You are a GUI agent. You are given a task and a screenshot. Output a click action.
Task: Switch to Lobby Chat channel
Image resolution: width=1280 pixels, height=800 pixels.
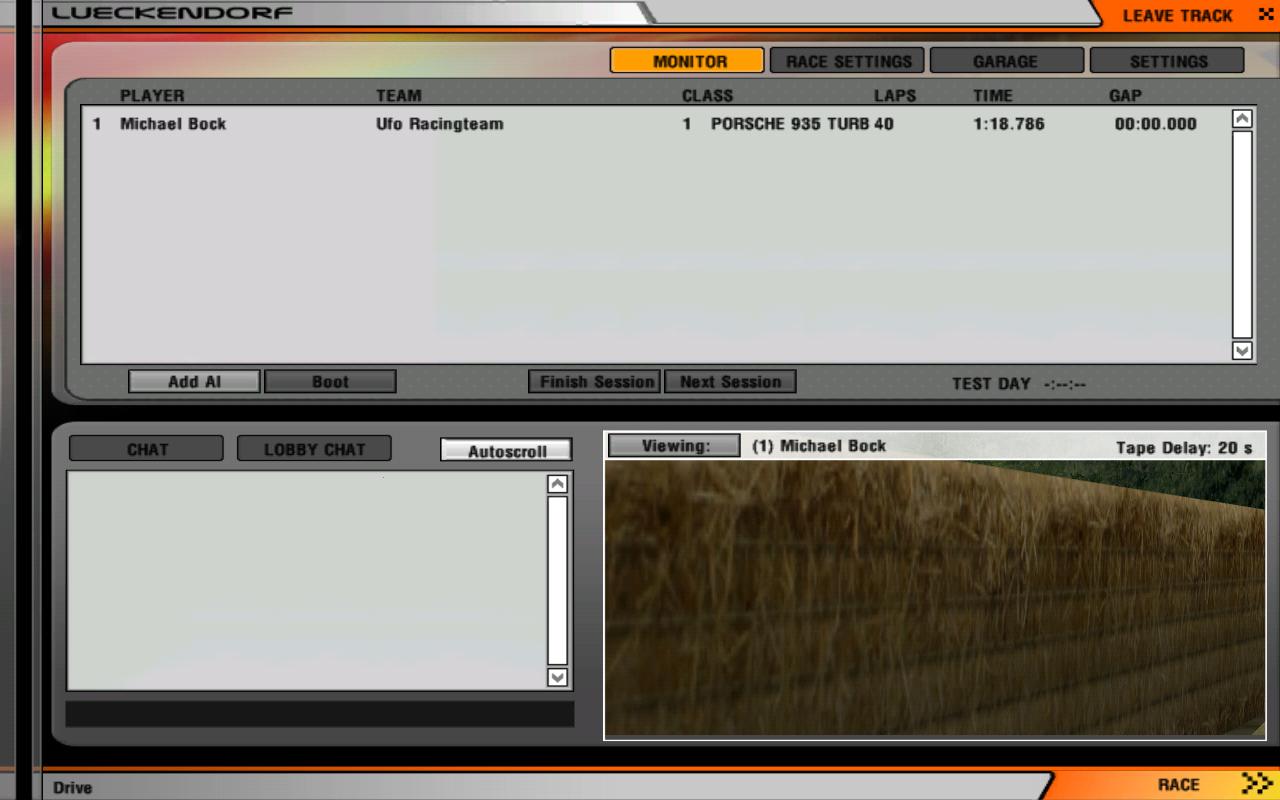point(314,449)
